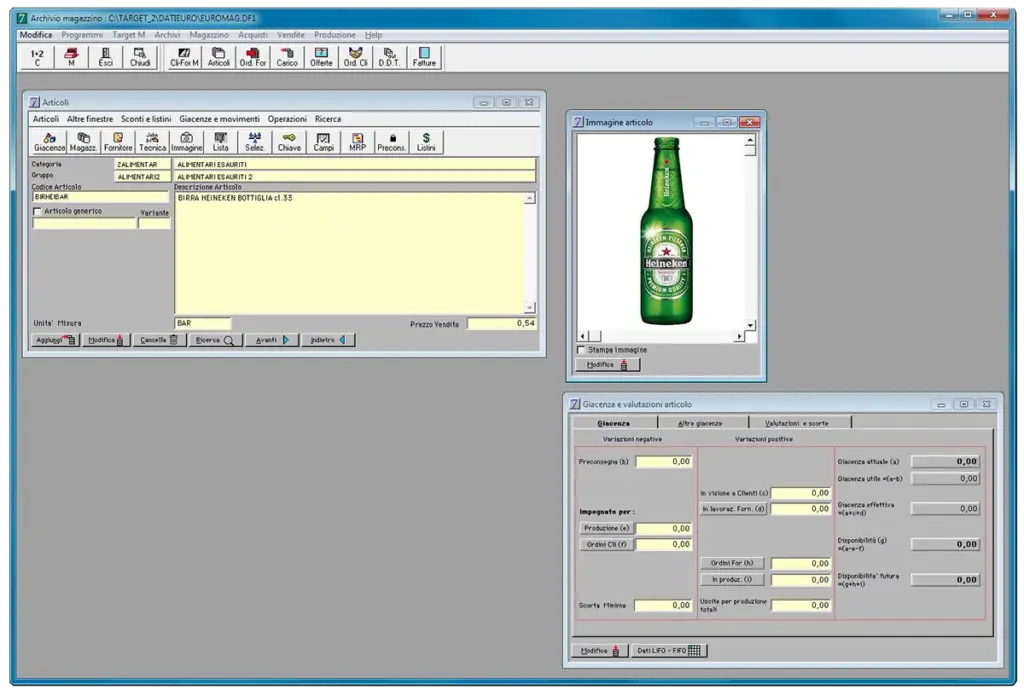Open Fatture from the main toolbar
The height and width of the screenshot is (696, 1024).
[x=424, y=57]
